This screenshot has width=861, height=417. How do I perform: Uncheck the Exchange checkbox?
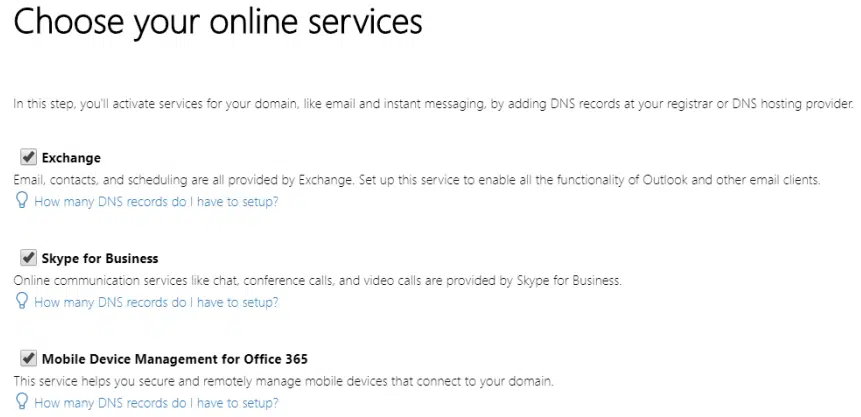27,157
